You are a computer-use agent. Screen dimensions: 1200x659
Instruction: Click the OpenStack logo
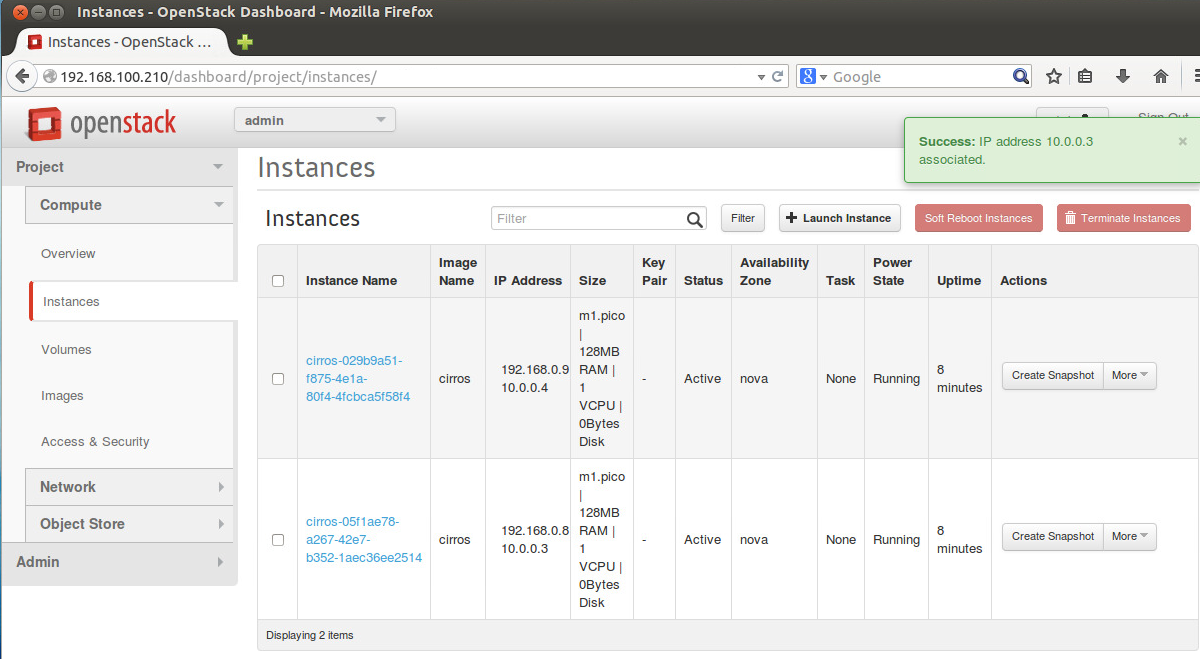100,124
